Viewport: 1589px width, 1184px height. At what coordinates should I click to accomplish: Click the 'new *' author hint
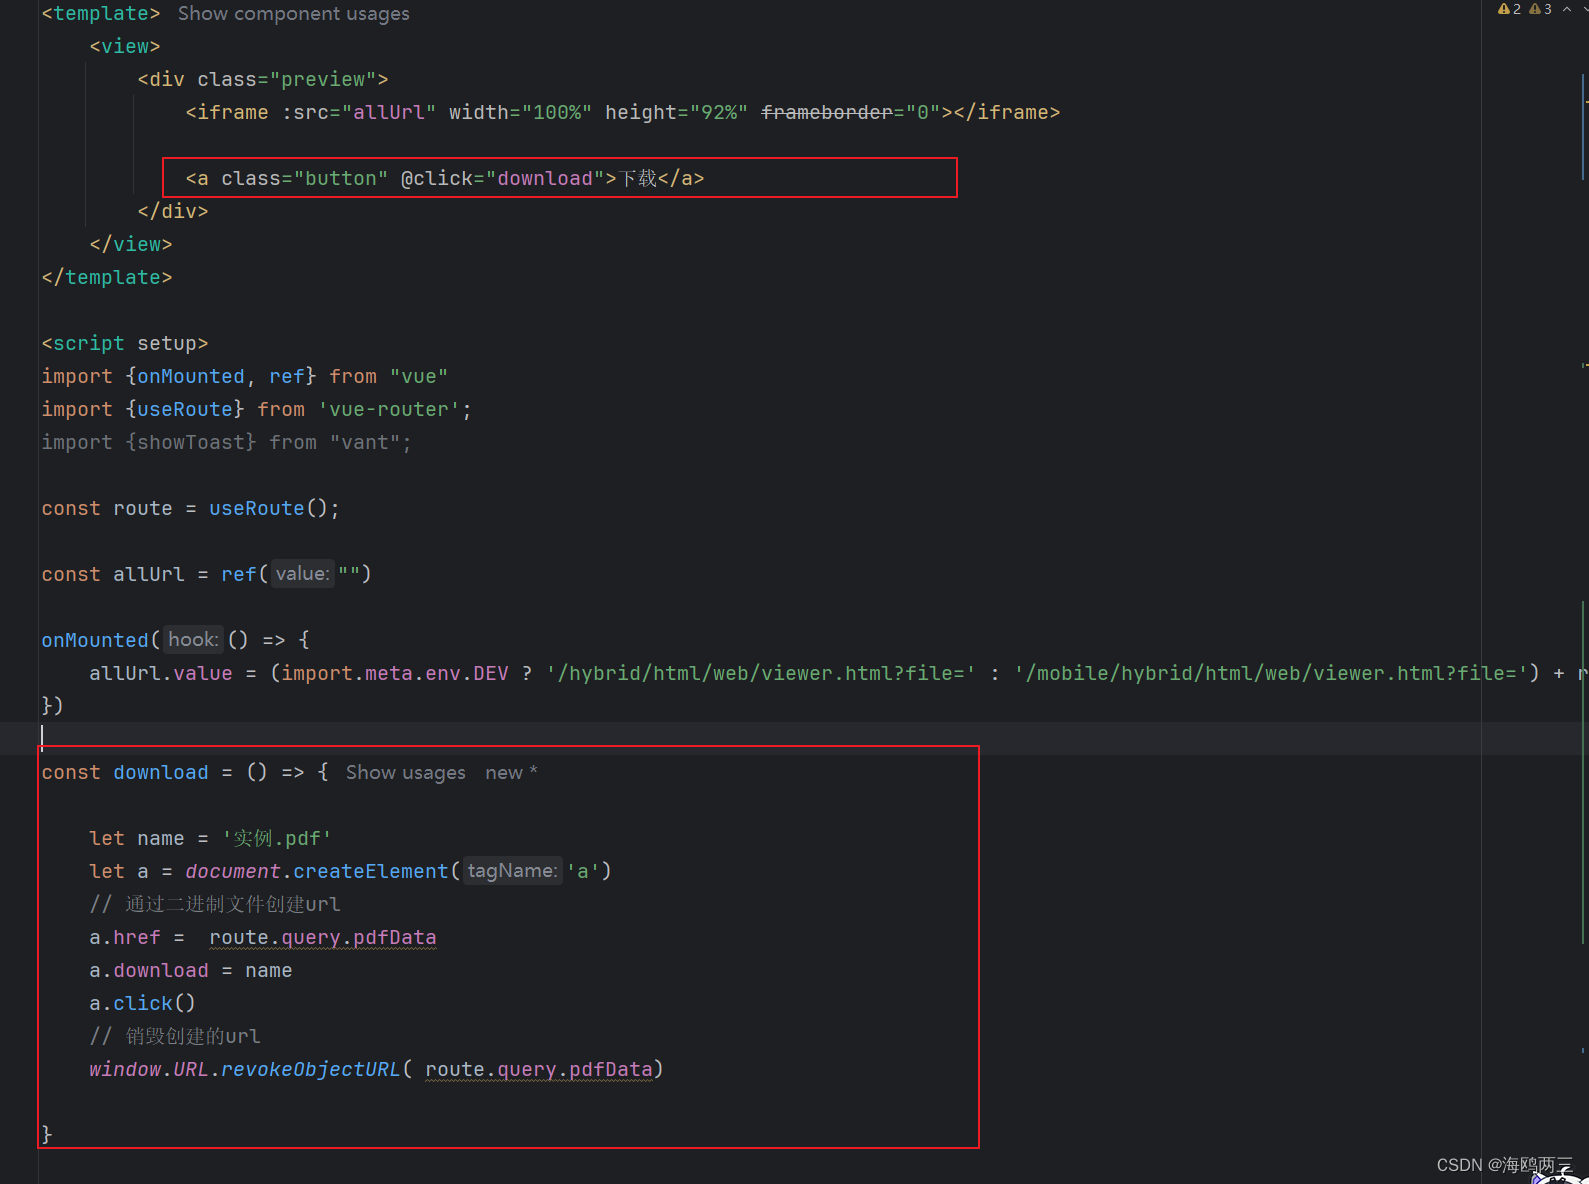(511, 772)
